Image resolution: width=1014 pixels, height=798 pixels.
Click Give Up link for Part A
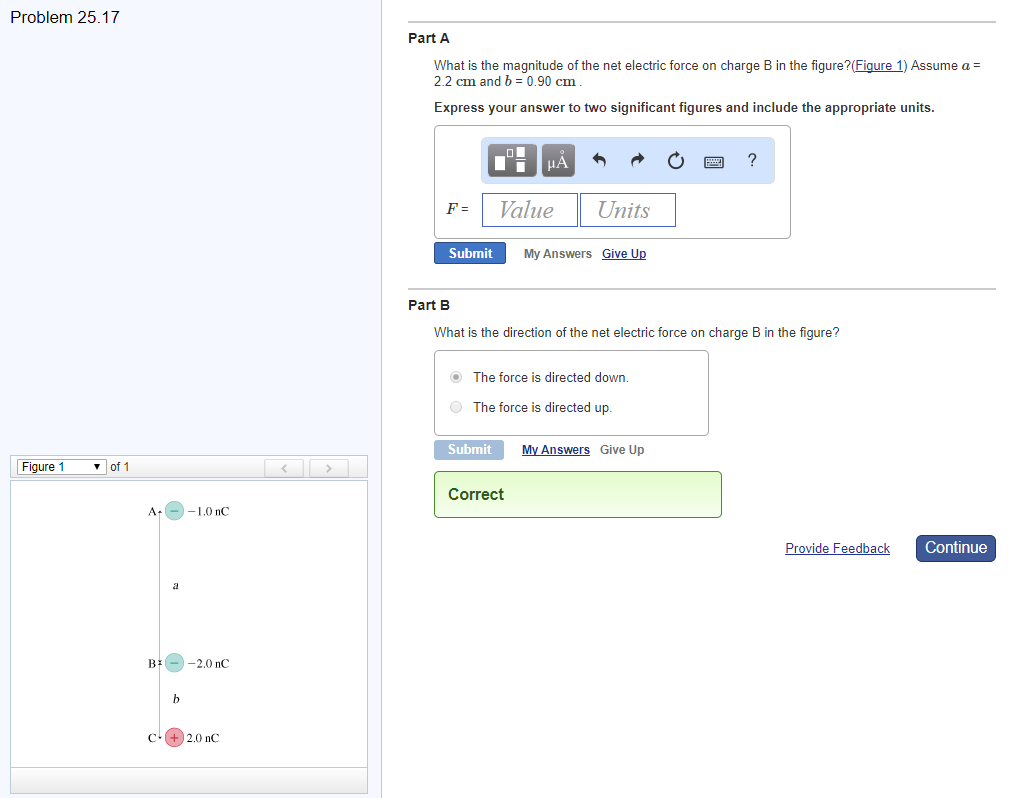tap(624, 254)
